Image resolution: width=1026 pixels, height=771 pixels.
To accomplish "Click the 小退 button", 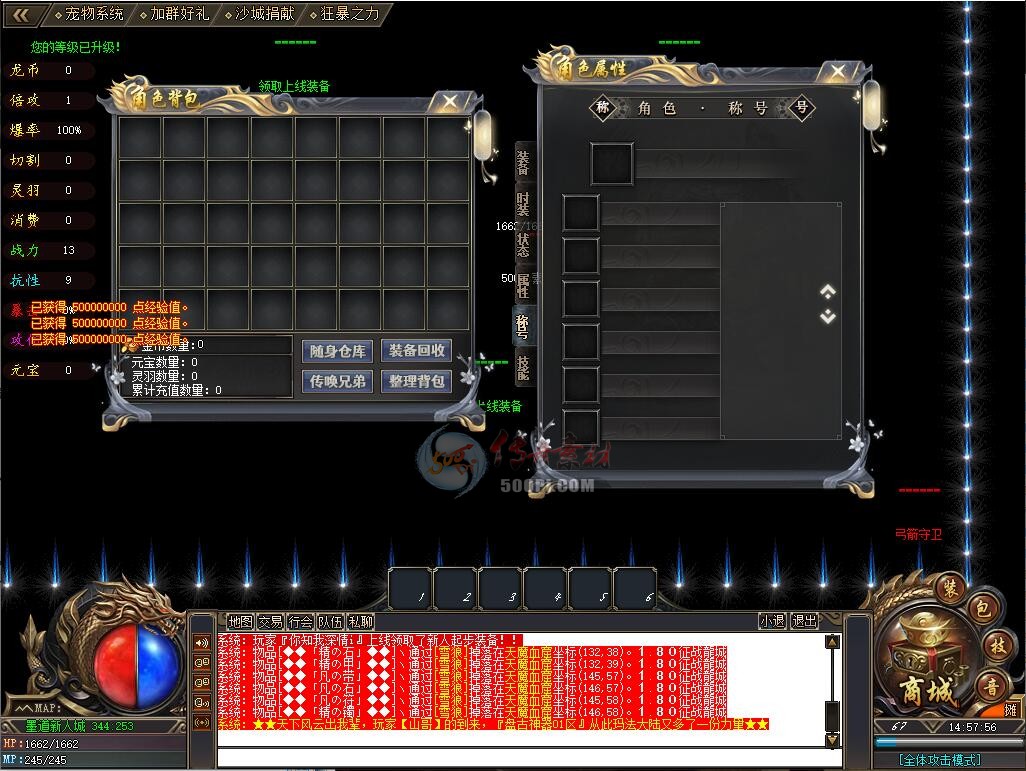I will click(x=772, y=620).
